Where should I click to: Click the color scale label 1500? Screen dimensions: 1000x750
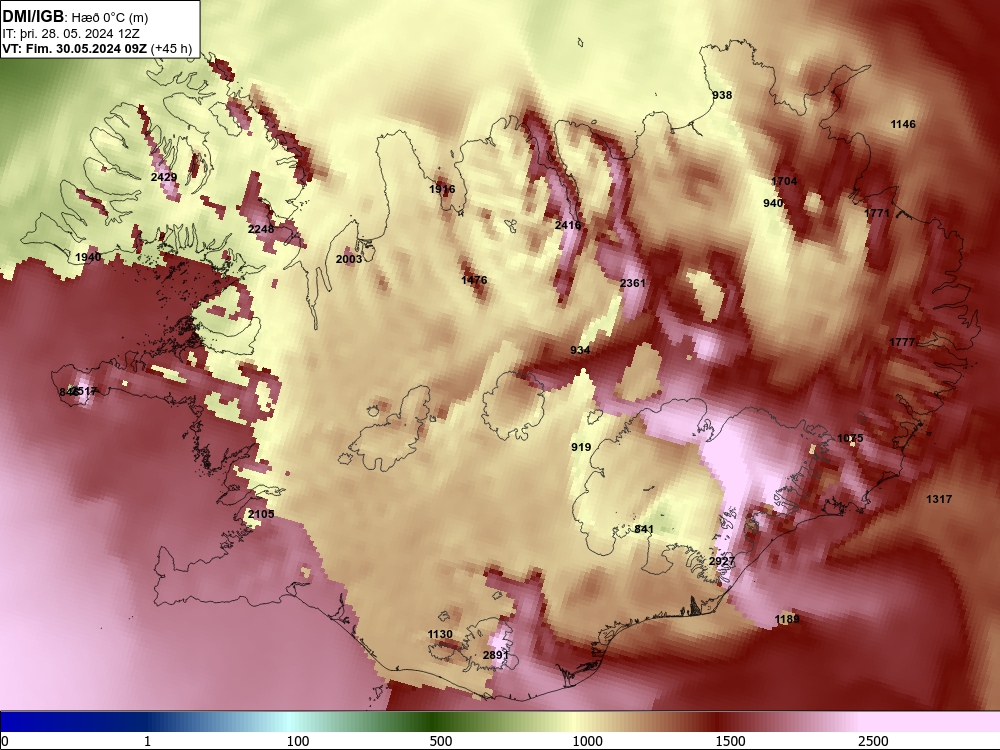tap(730, 741)
